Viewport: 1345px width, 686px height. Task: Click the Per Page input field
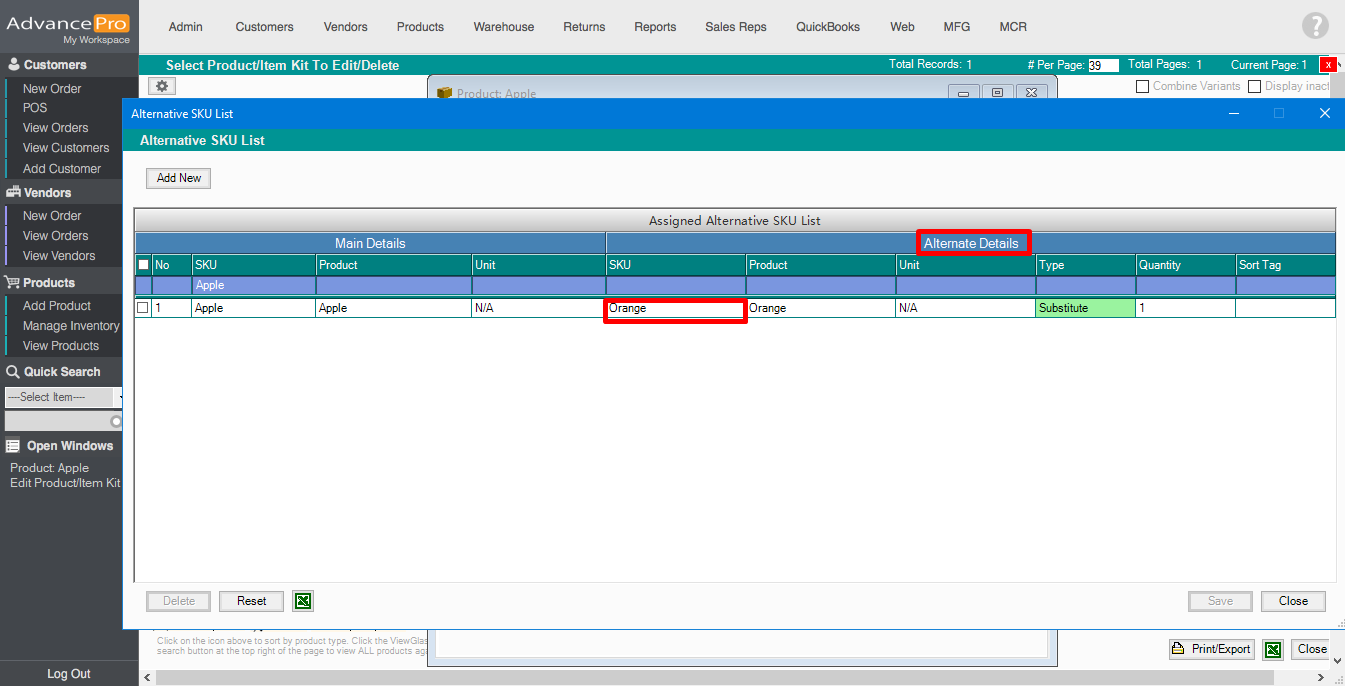pyautogui.click(x=1102, y=65)
